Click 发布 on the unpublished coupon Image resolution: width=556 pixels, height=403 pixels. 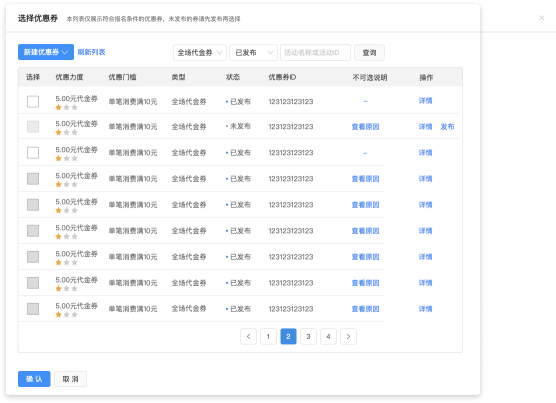[x=447, y=127]
